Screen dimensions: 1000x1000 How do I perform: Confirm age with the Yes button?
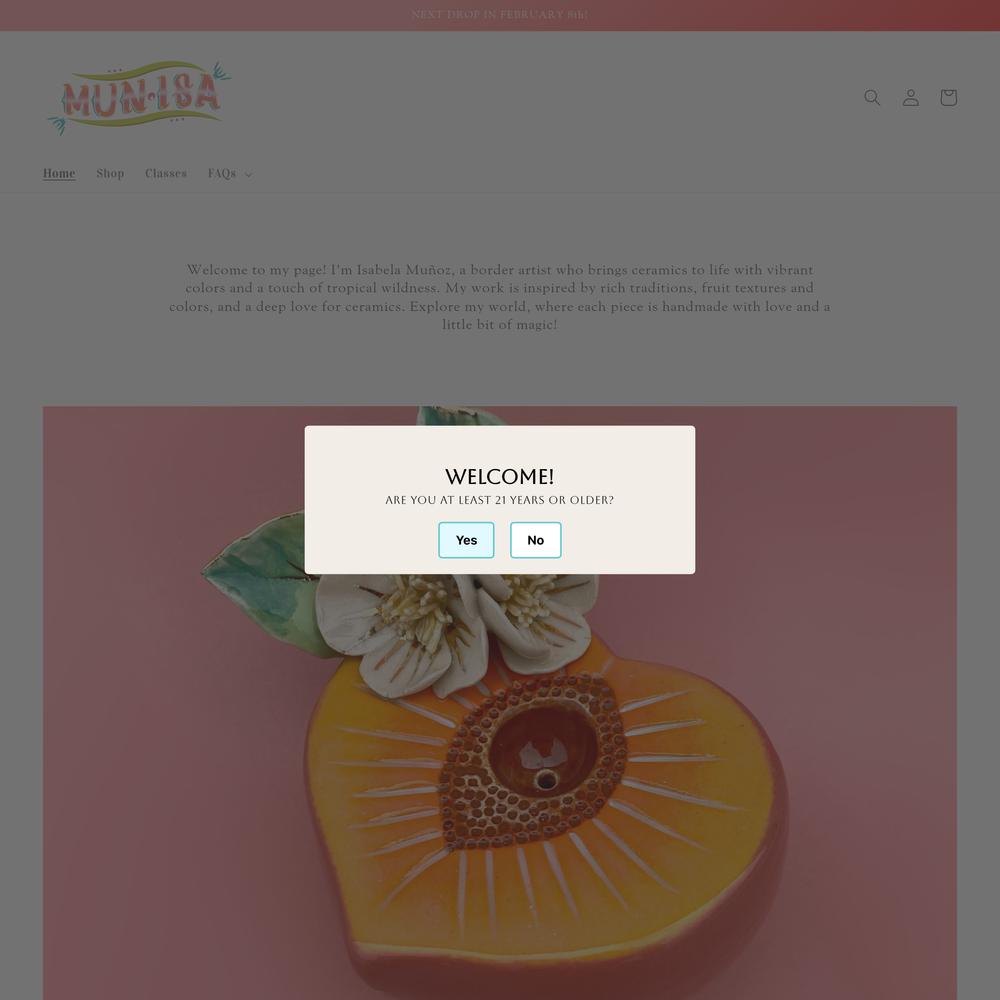point(466,540)
